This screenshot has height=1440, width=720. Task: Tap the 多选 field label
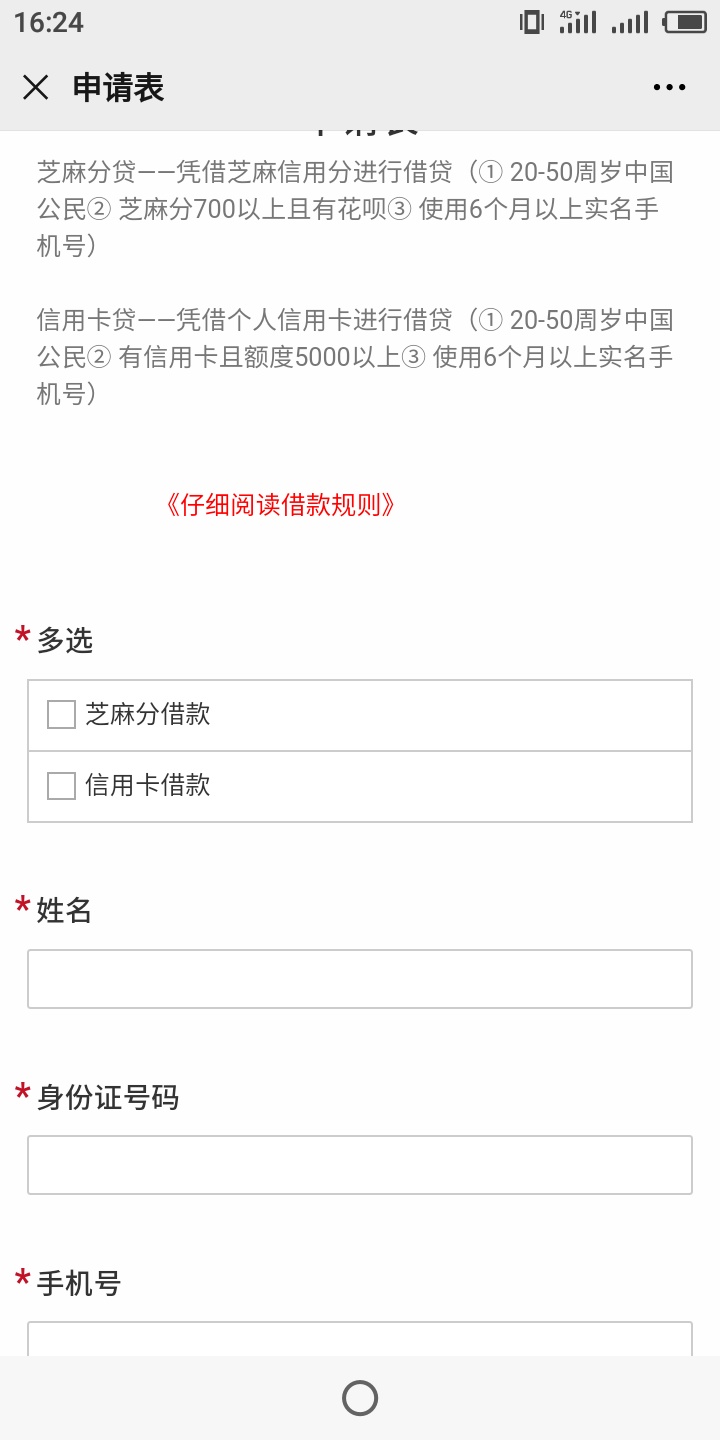tap(64, 641)
